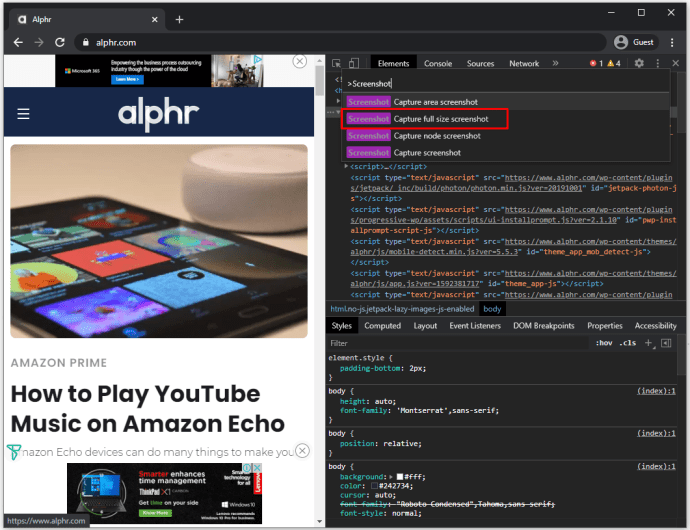Click the styles Filter input
This screenshot has height=530, width=690.
coord(458,343)
